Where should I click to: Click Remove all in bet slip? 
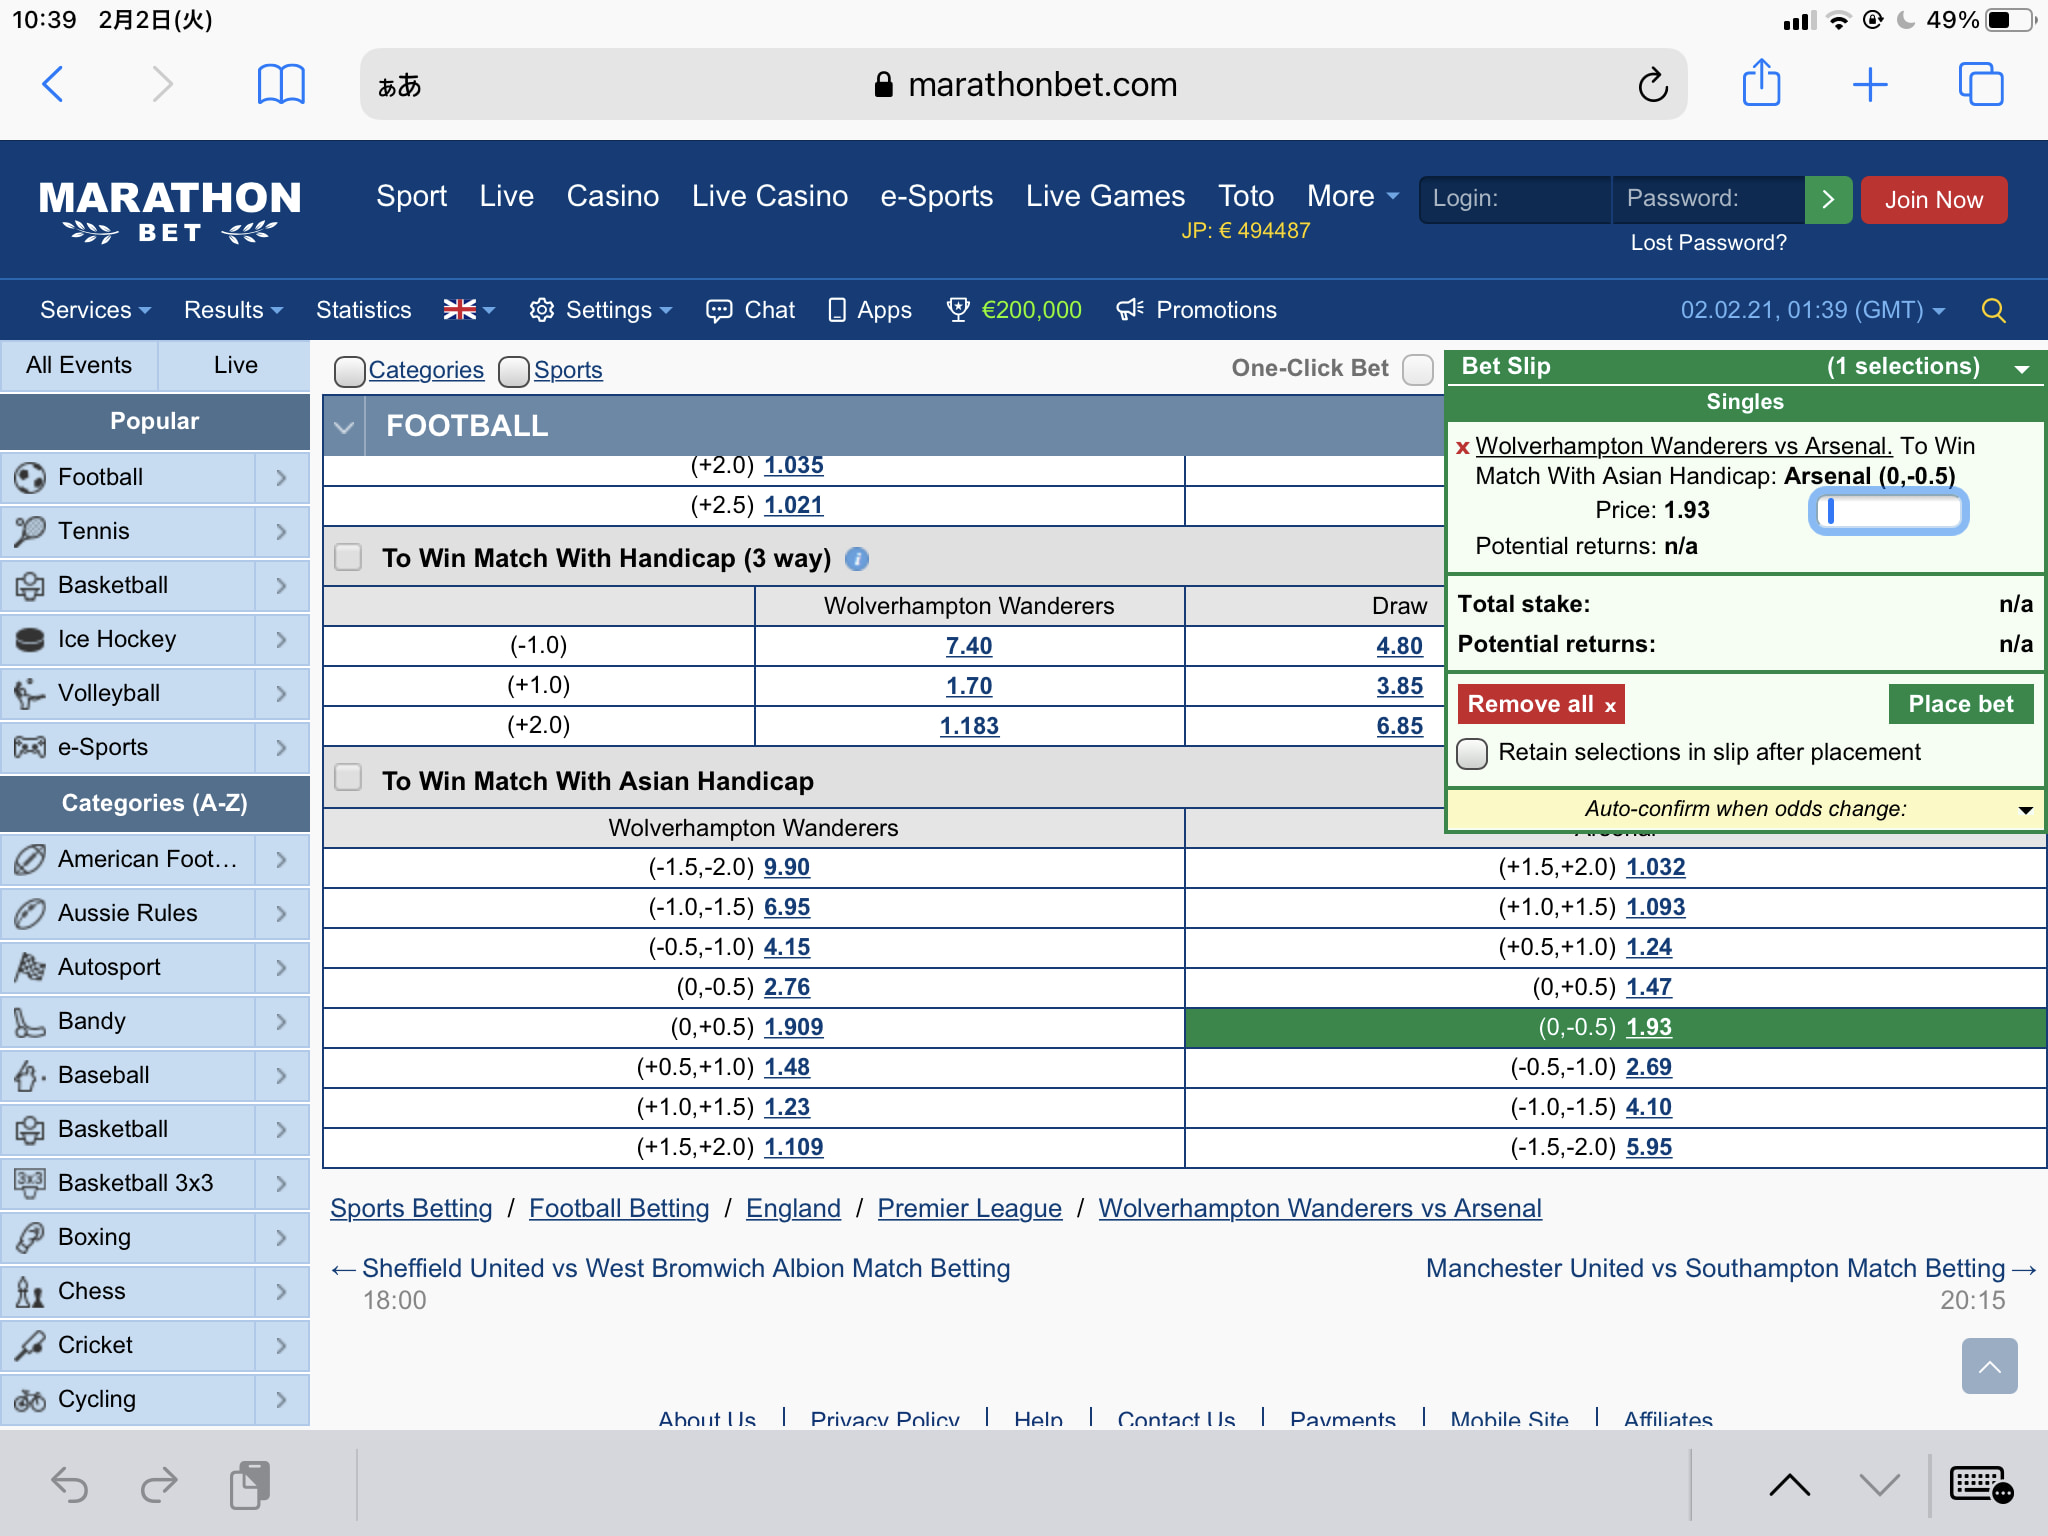(1540, 705)
